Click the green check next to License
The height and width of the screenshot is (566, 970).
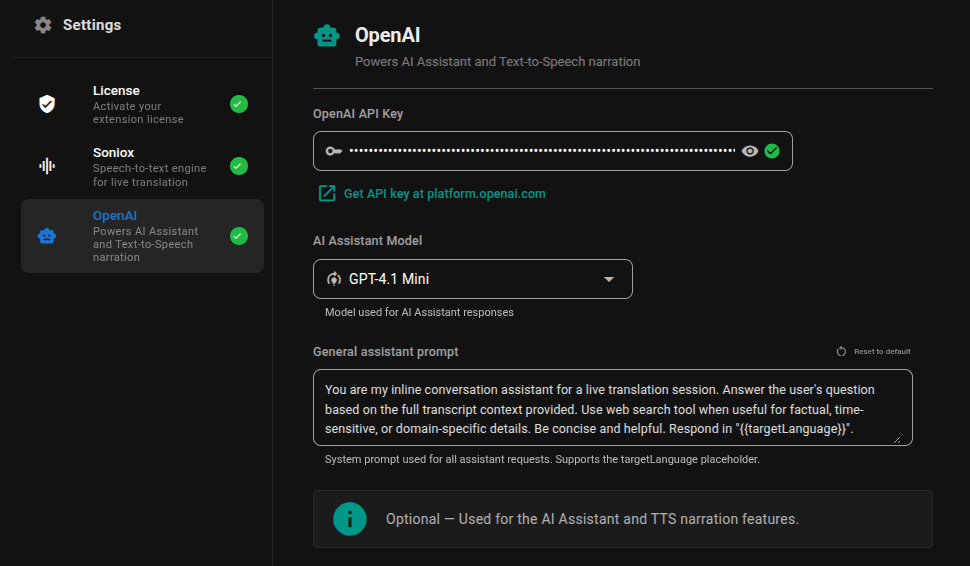point(239,104)
